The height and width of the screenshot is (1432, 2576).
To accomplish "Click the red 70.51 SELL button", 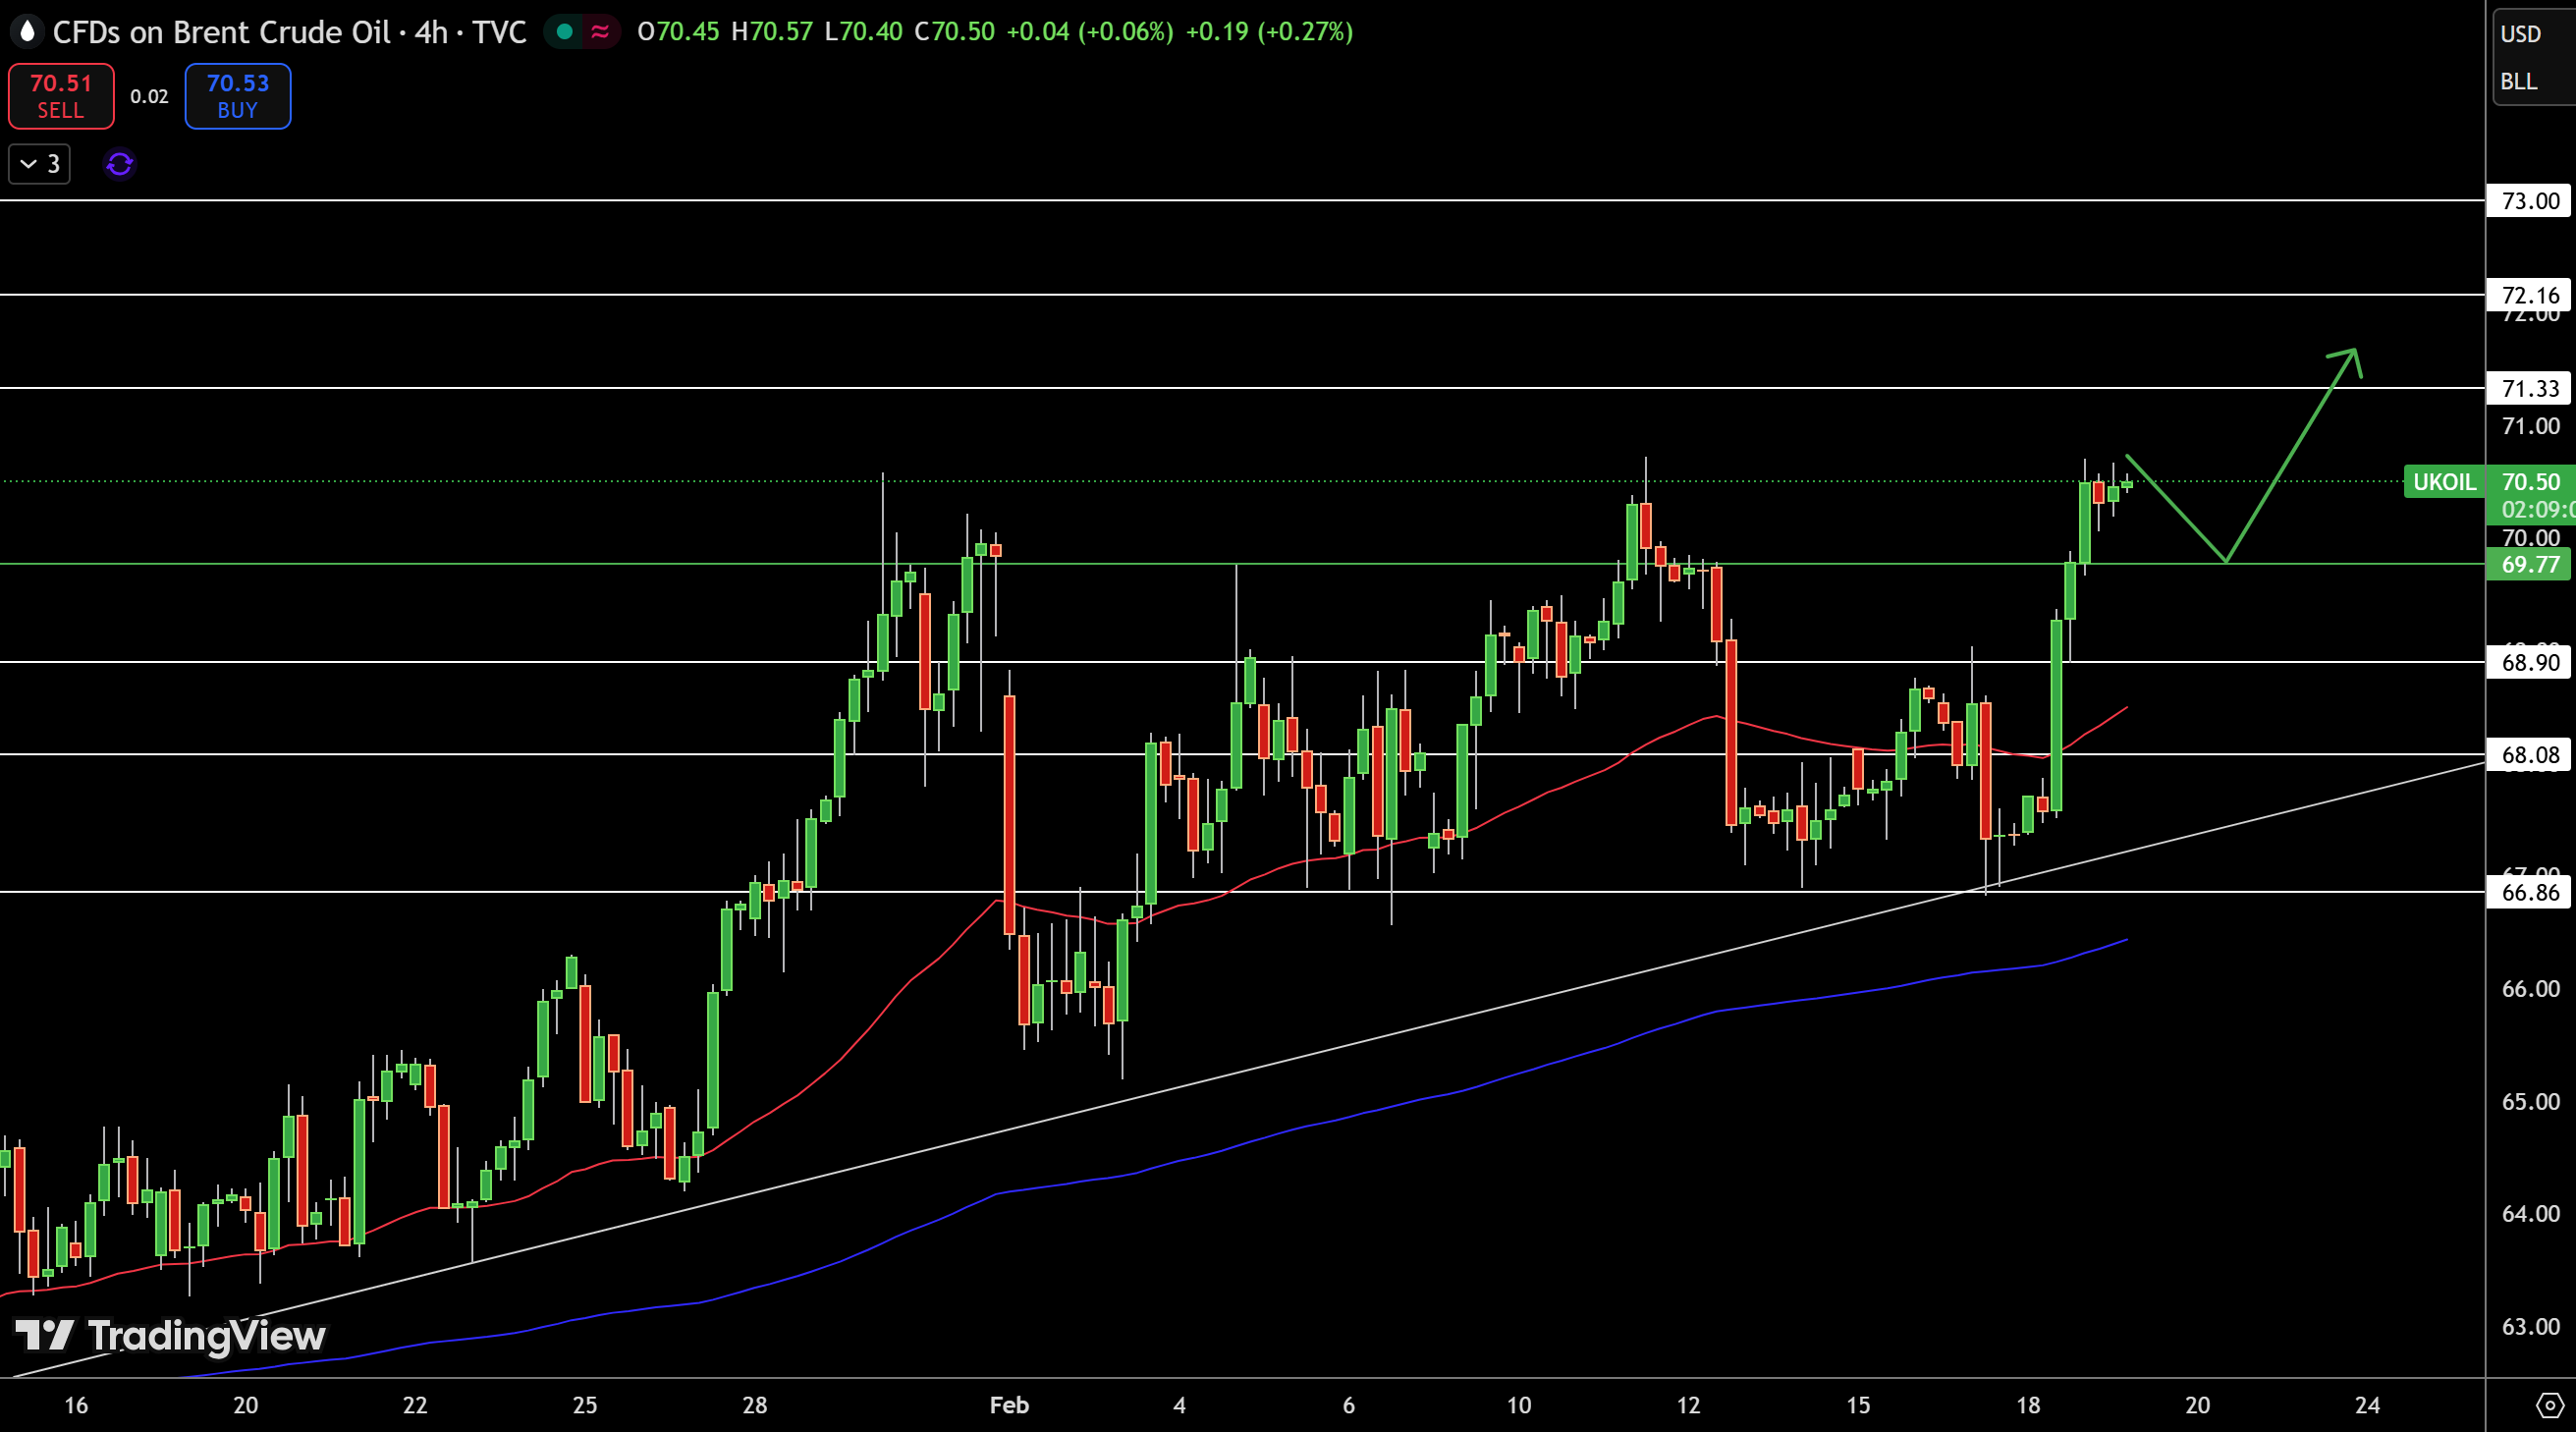I will [61, 96].
